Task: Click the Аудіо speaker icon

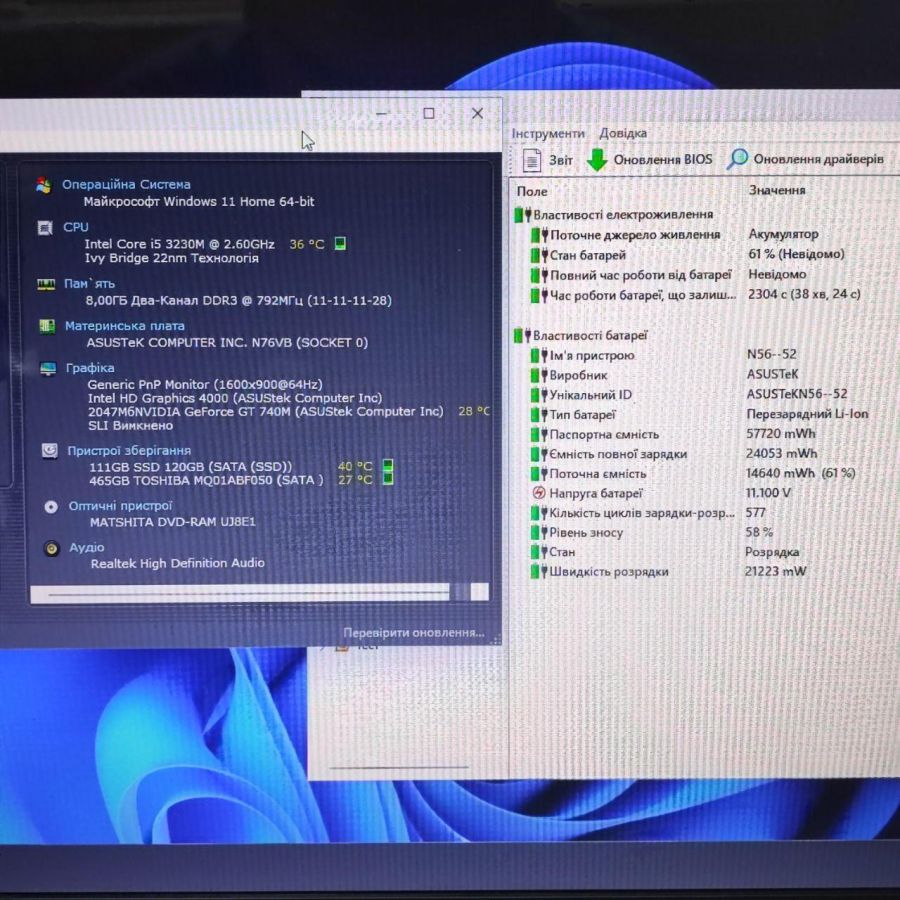Action: pos(52,549)
